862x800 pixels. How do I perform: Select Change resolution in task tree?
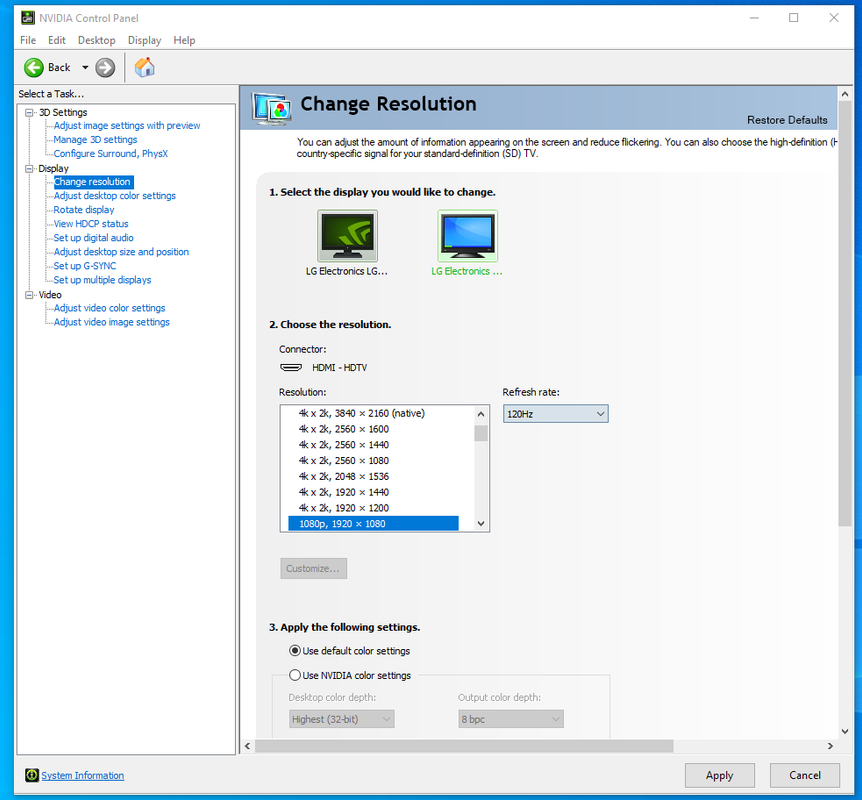point(92,182)
